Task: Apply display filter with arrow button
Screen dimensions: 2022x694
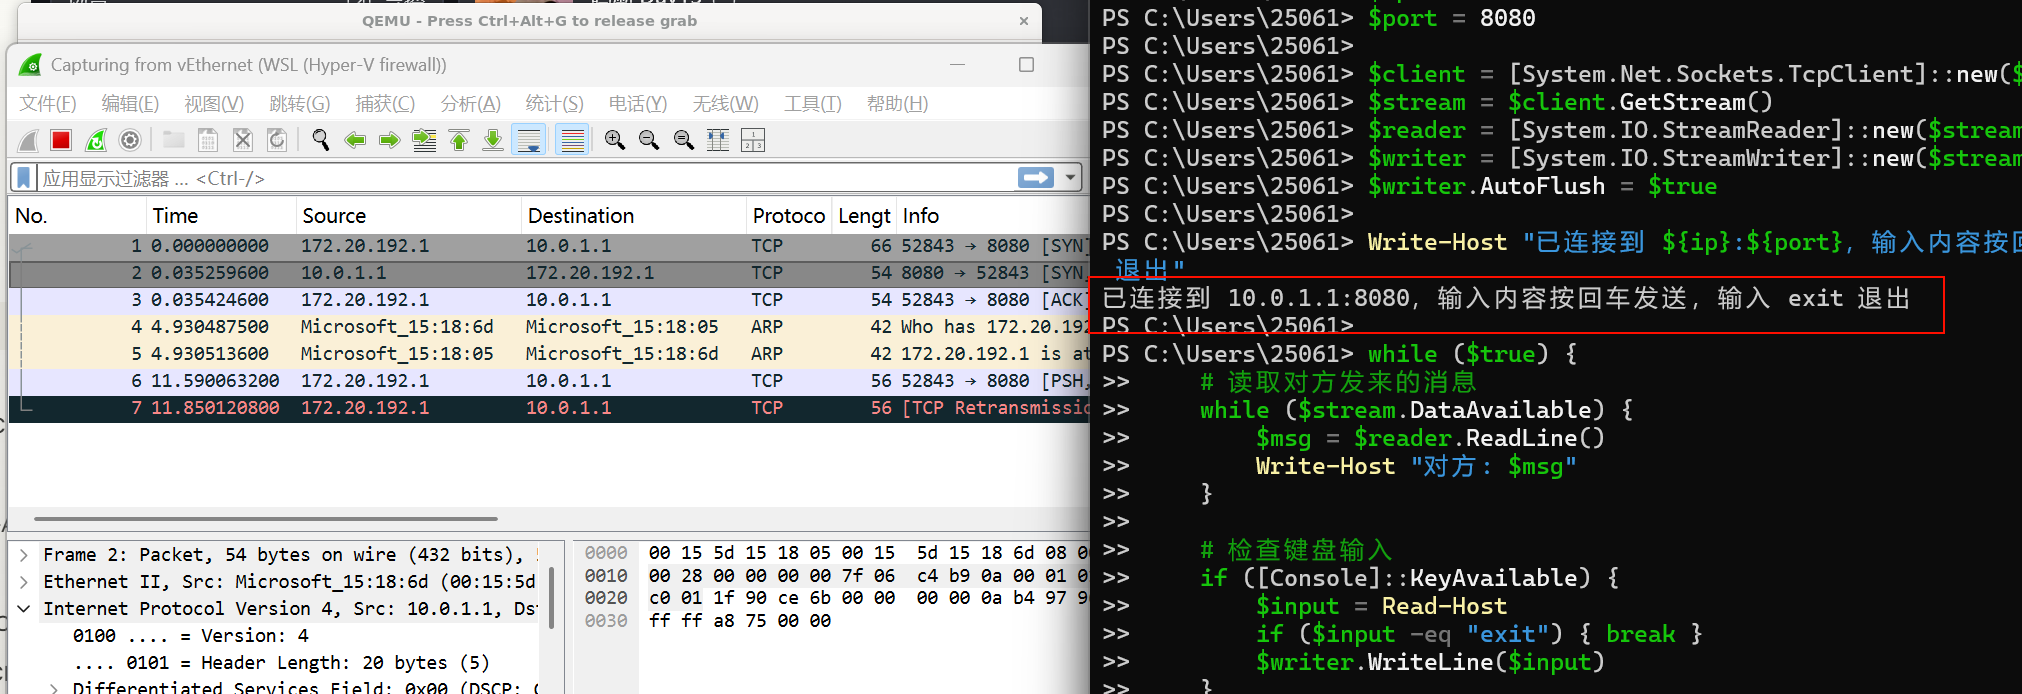Action: (1035, 178)
